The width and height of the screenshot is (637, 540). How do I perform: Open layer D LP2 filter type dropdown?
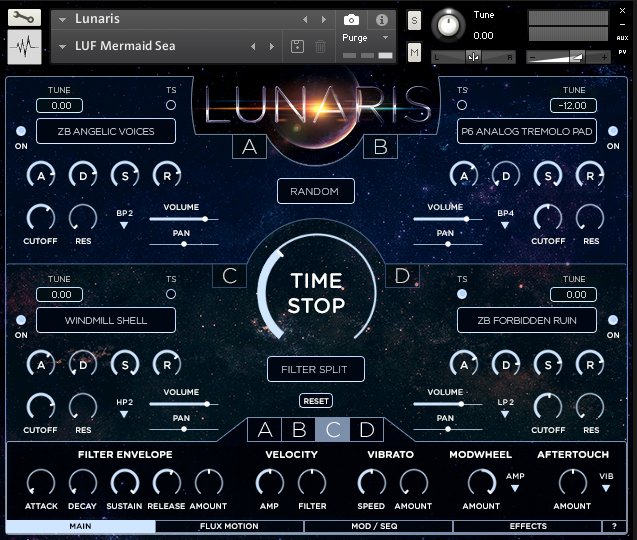click(x=505, y=414)
